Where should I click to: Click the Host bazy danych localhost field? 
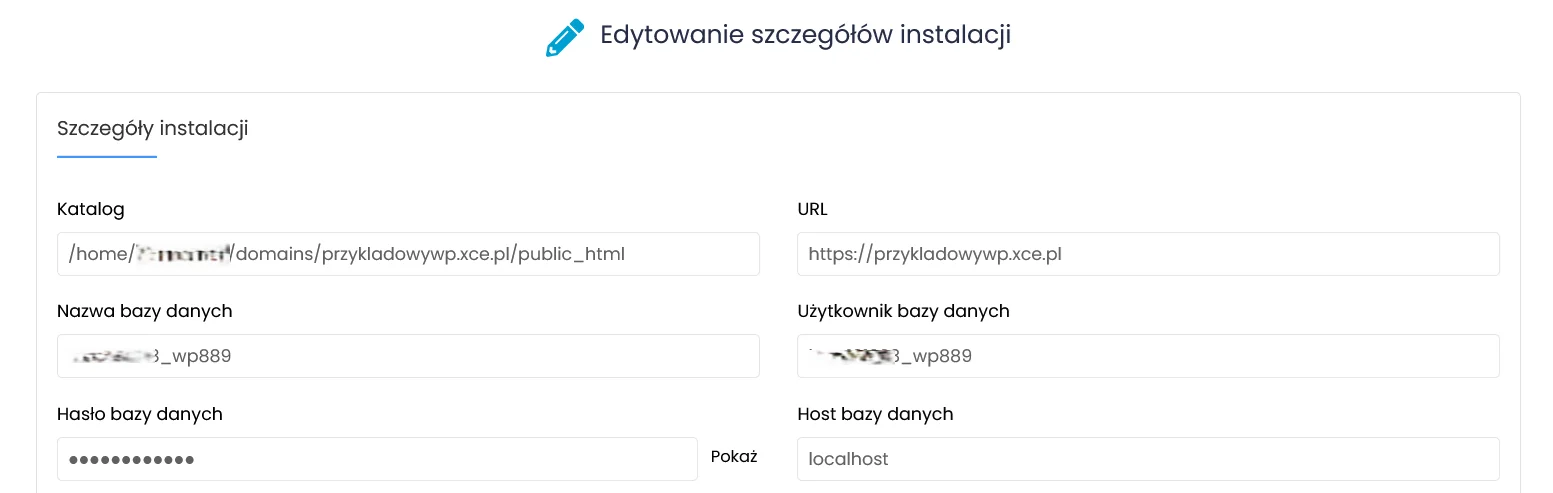[x=1147, y=459]
